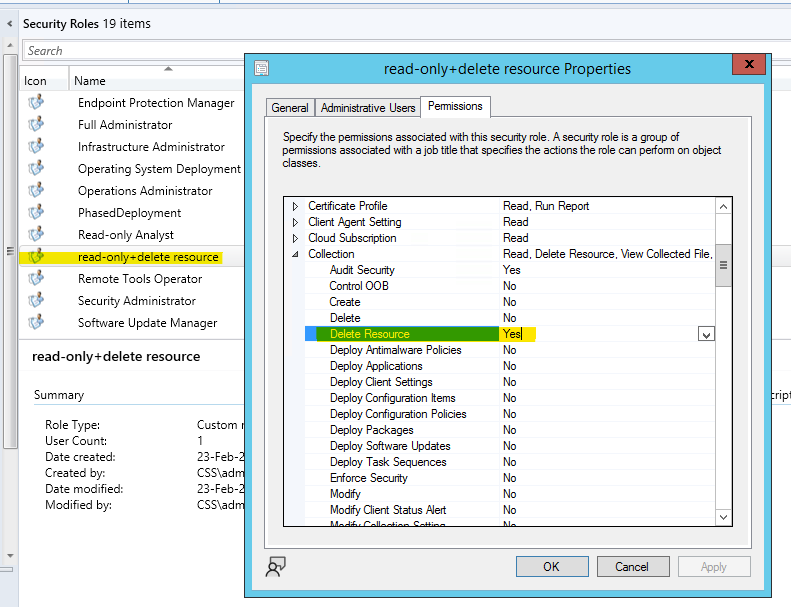Click the Operations Administrator role icon
The image size is (791, 607).
click(x=36, y=190)
